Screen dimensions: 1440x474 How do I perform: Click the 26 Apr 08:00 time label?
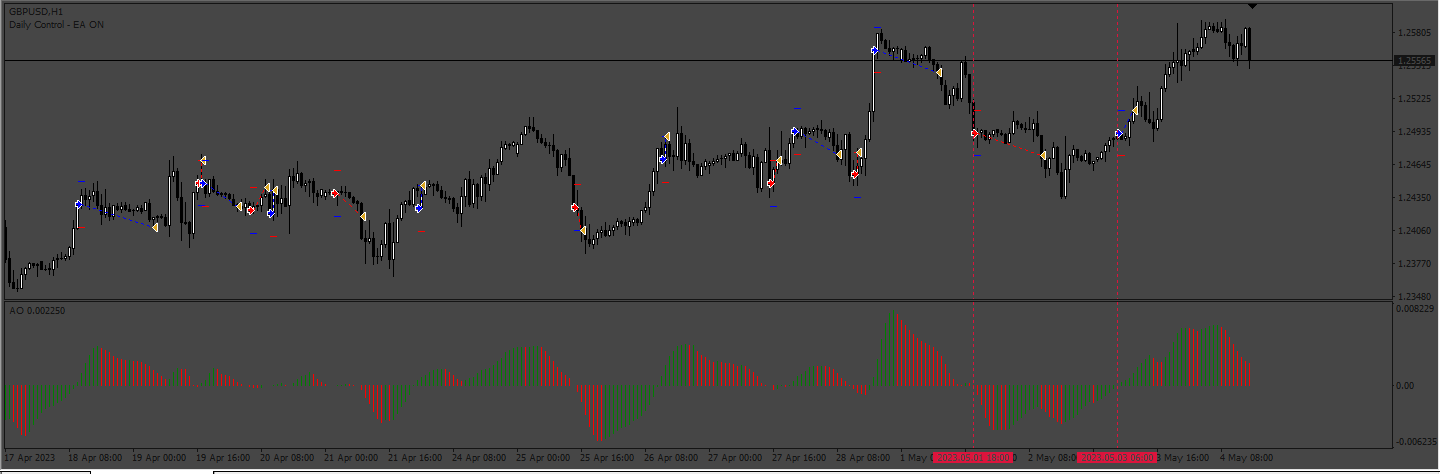click(x=670, y=458)
